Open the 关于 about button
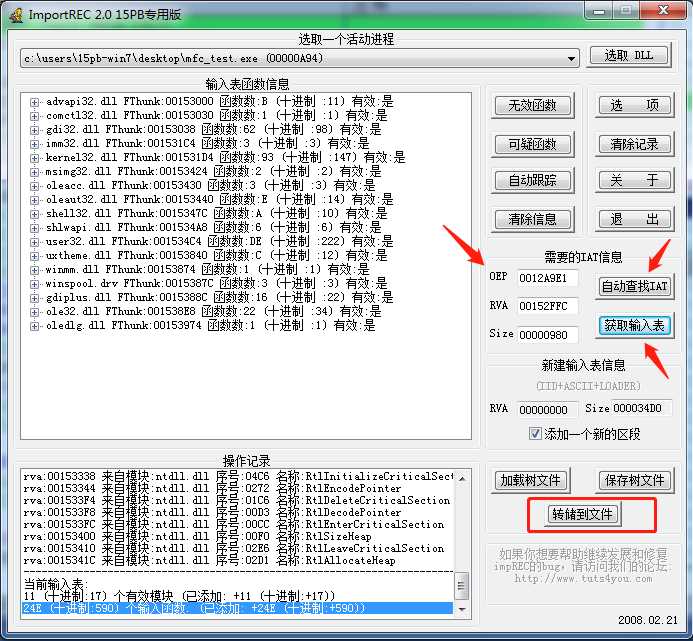This screenshot has height=641, width=693. (635, 180)
